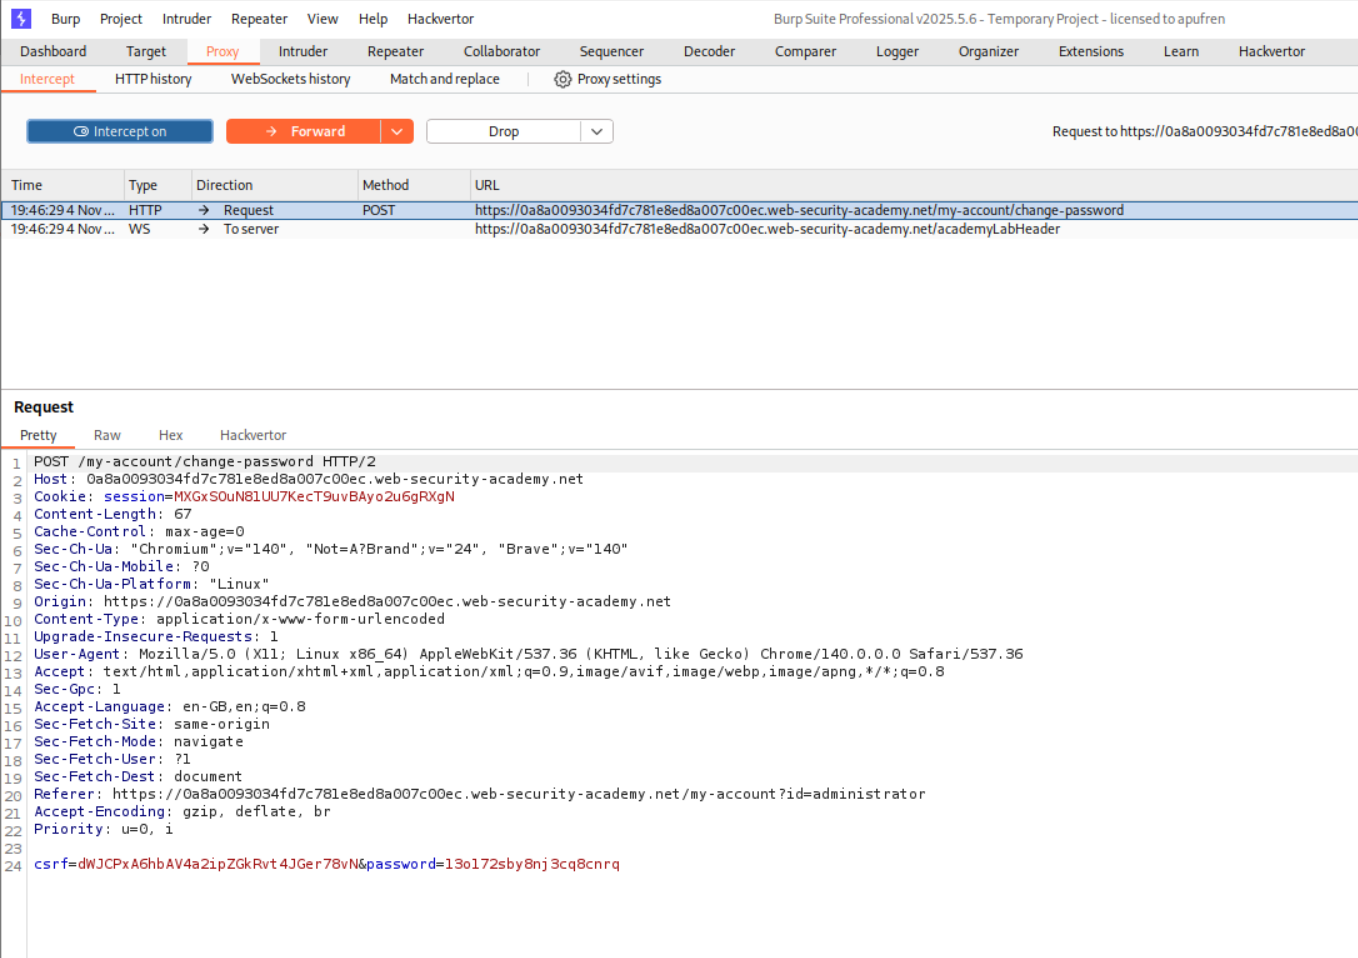Viewport: 1358px width, 958px height.
Task: Open the Decoder tool tab
Action: click(709, 51)
